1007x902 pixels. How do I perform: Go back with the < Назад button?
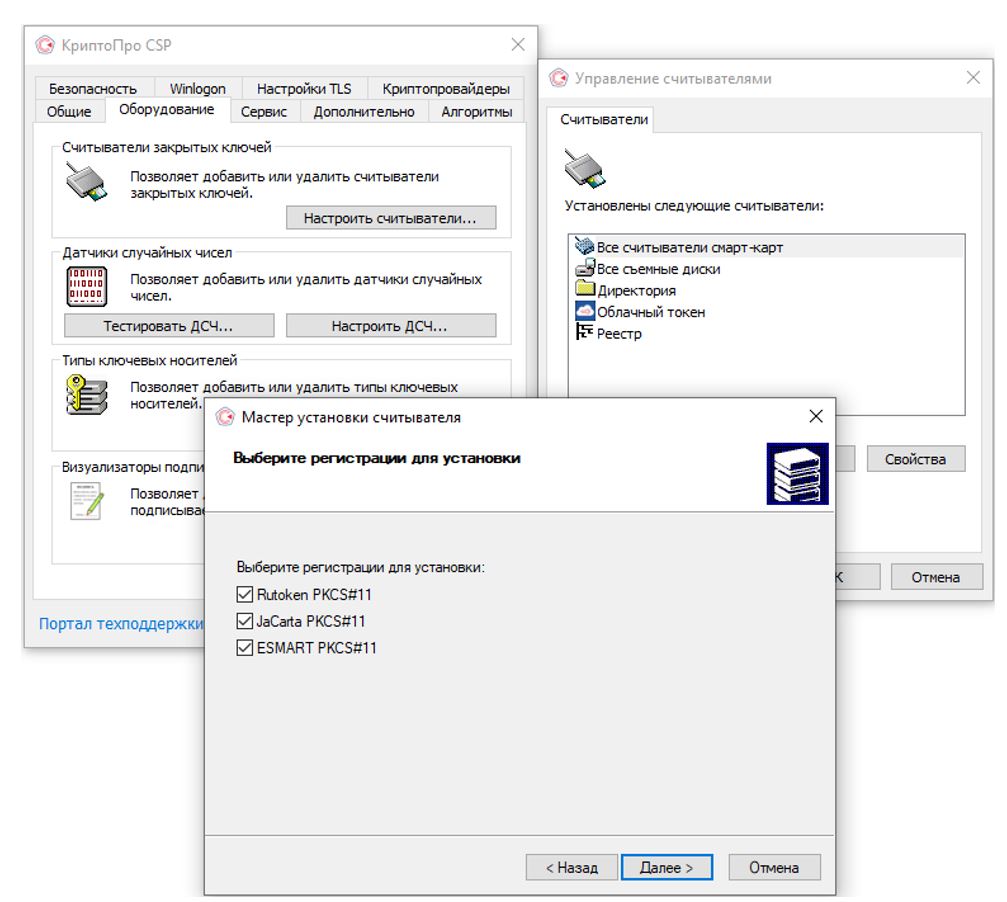coord(572,867)
